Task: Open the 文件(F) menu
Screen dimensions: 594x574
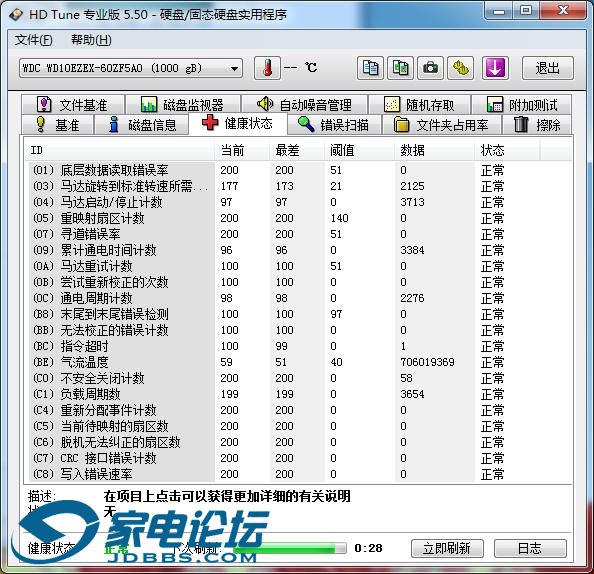Action: click(x=34, y=40)
